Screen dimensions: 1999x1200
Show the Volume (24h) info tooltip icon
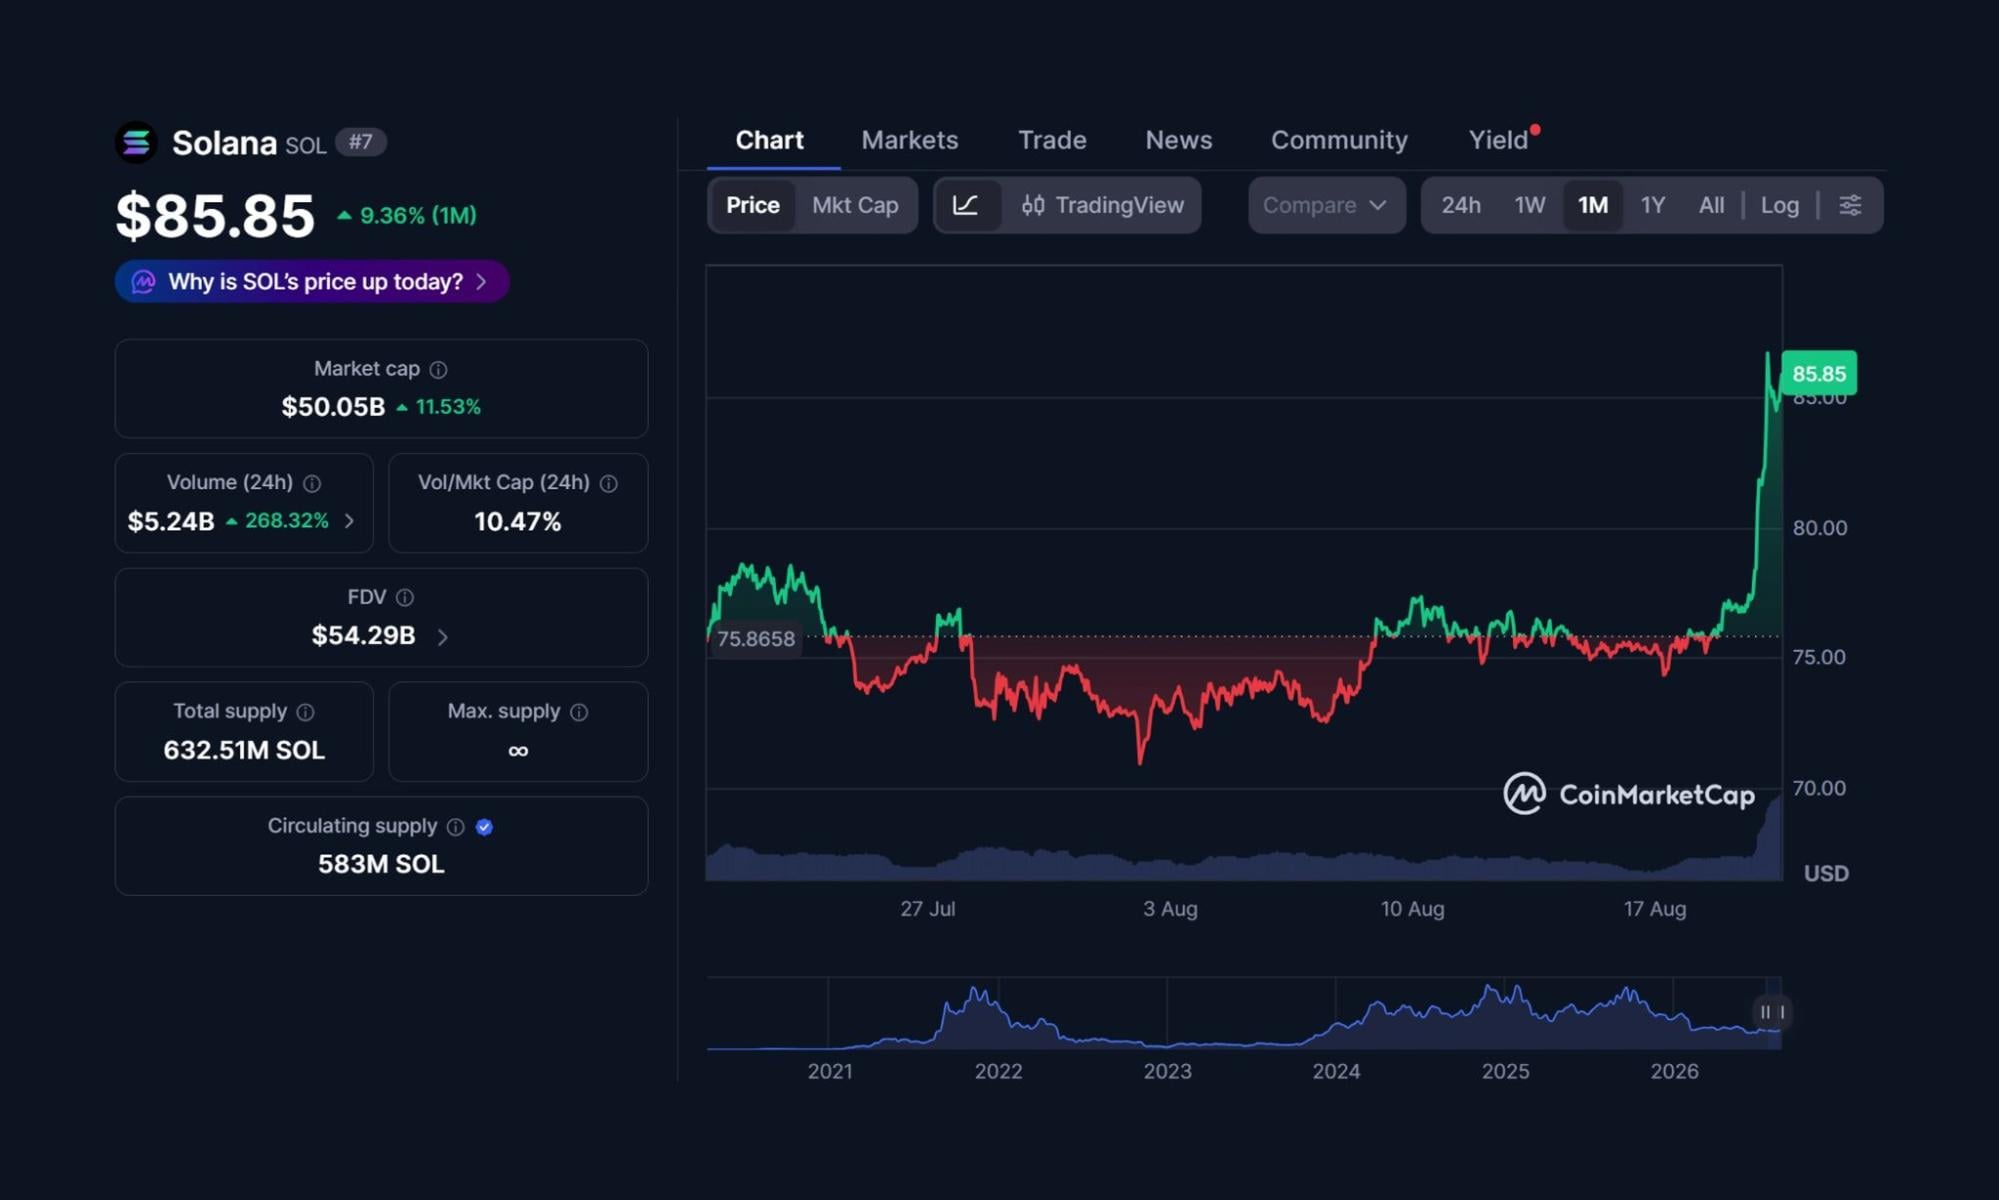coord(312,484)
